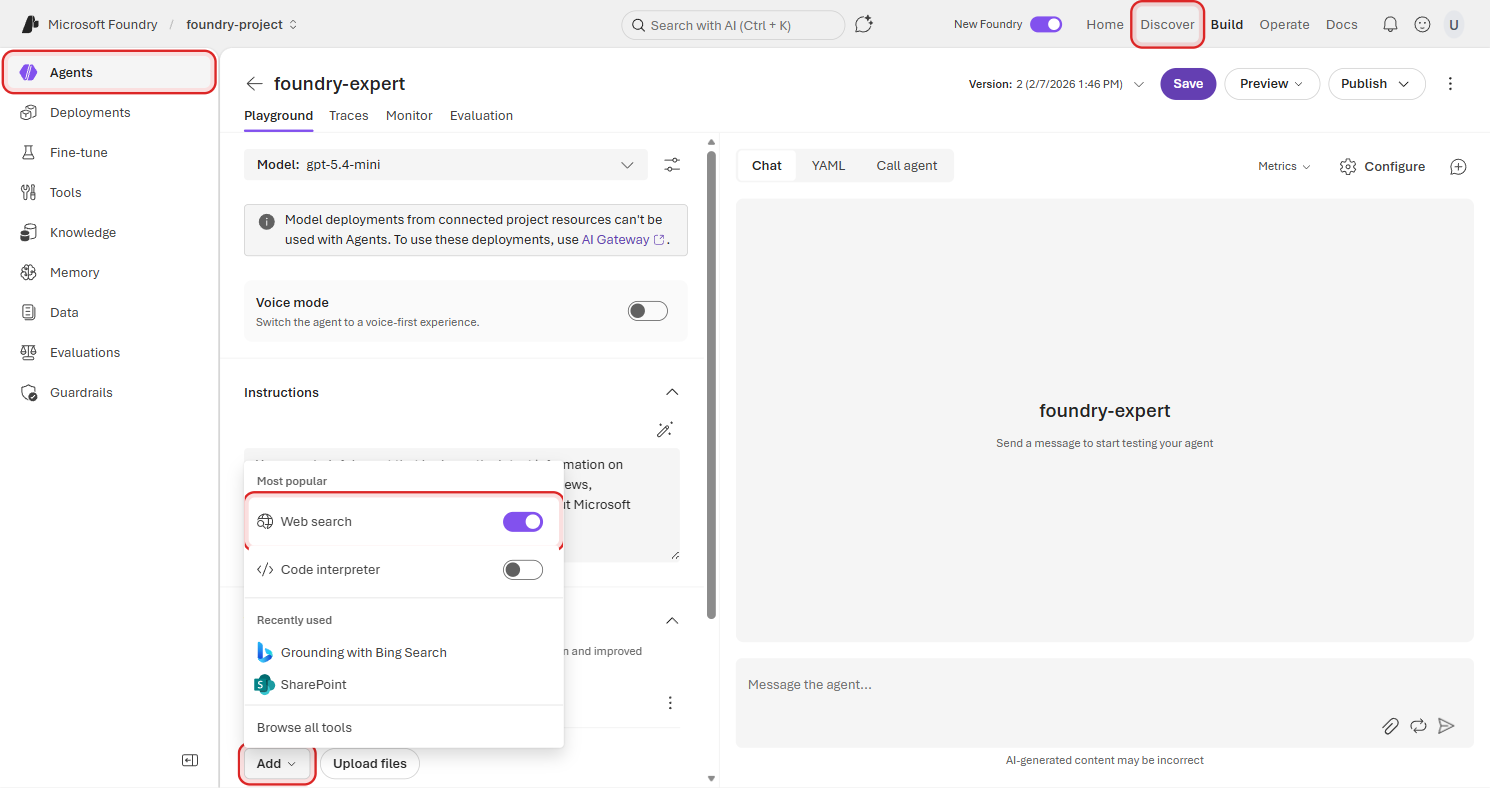
Task: Select Agents in the sidebar
Action: [110, 72]
